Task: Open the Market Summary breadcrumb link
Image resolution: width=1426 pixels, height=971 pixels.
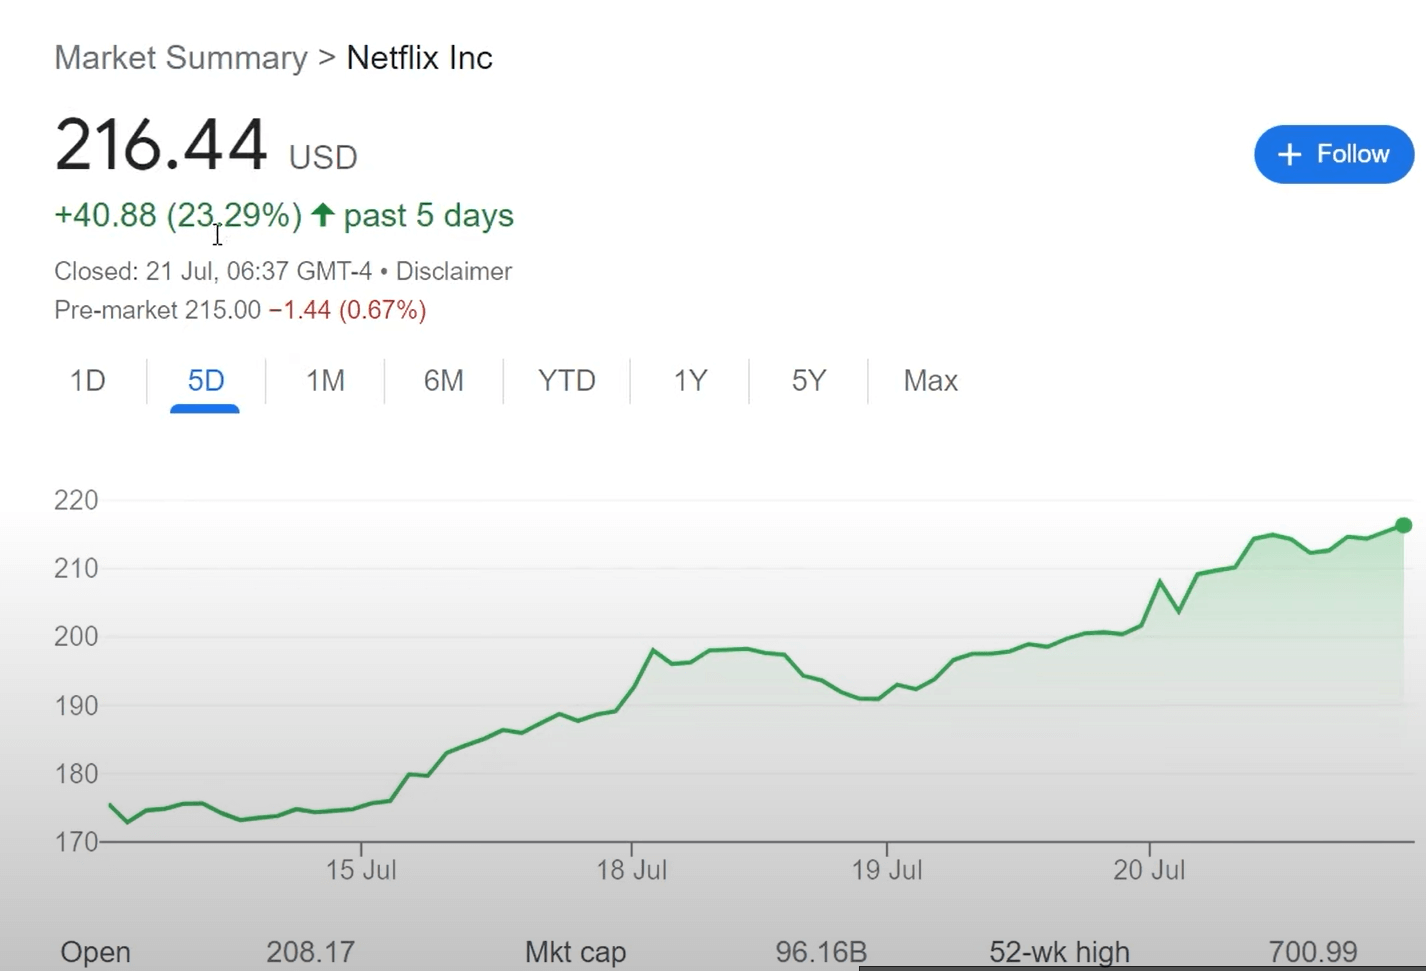Action: pyautogui.click(x=181, y=58)
